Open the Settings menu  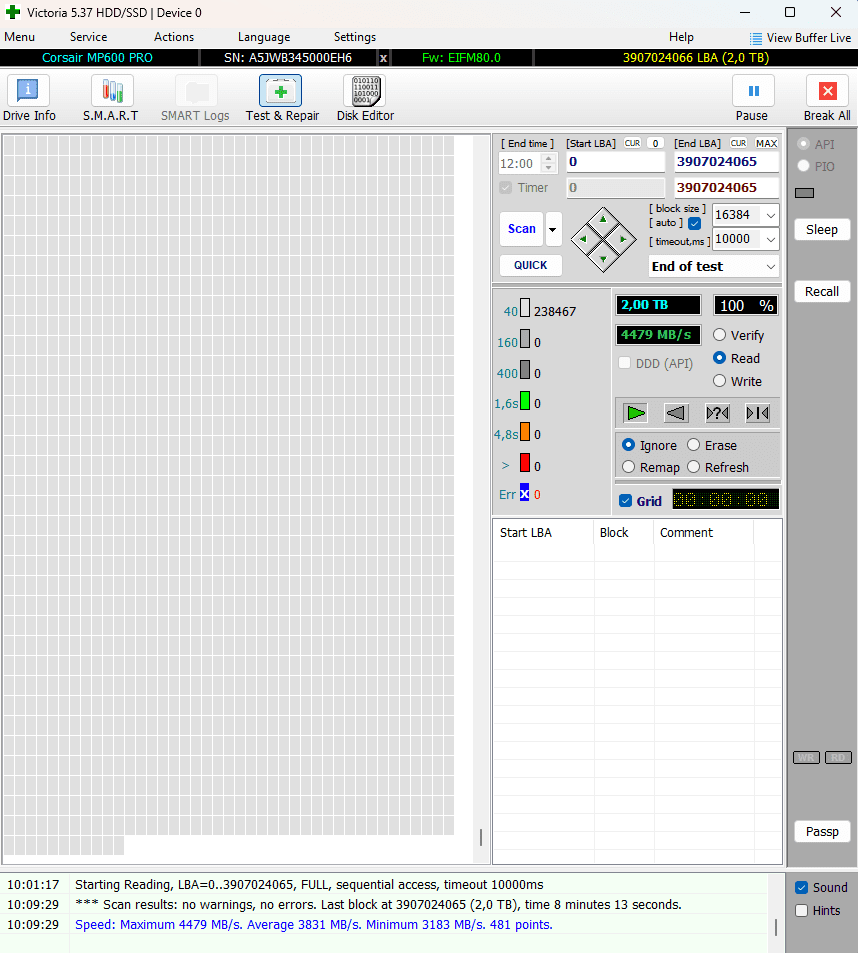pos(355,37)
